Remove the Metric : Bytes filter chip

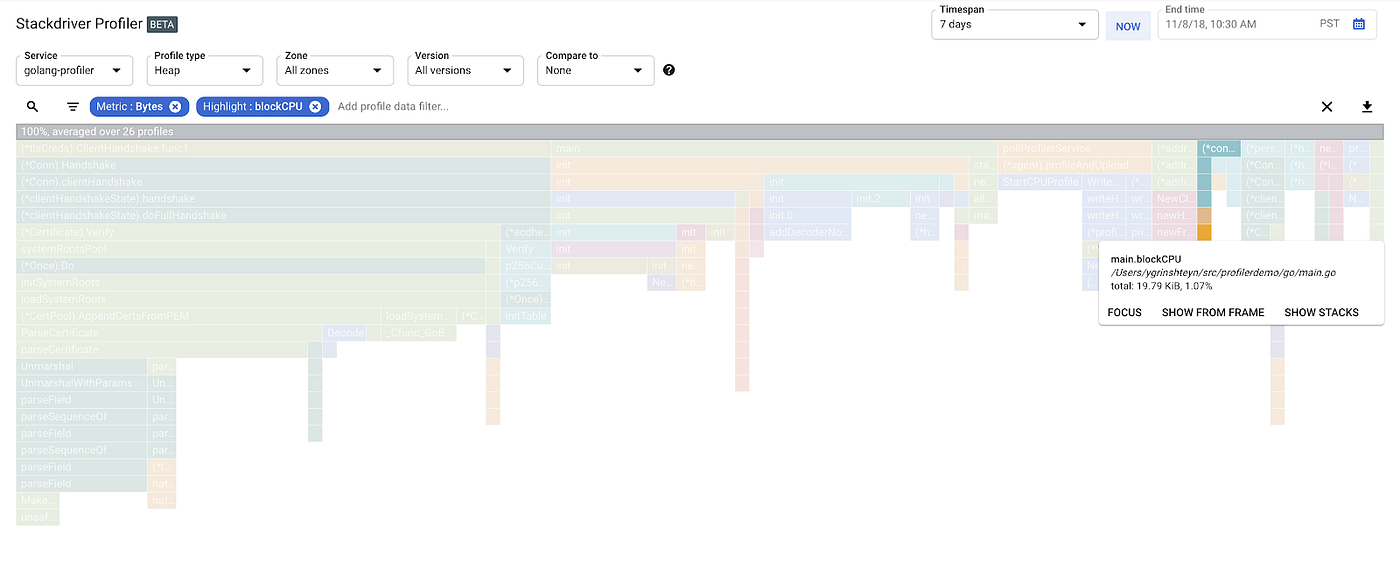pos(177,106)
